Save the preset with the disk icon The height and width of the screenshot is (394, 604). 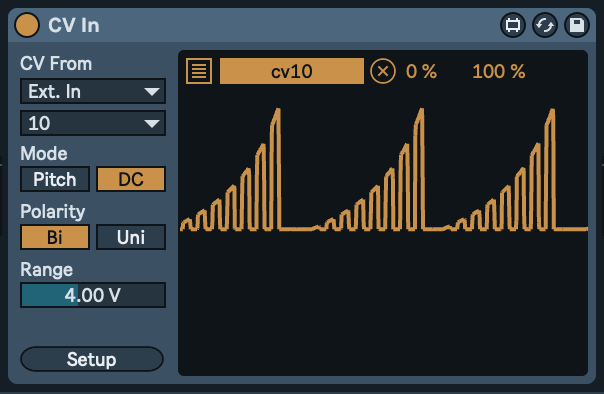tap(577, 25)
